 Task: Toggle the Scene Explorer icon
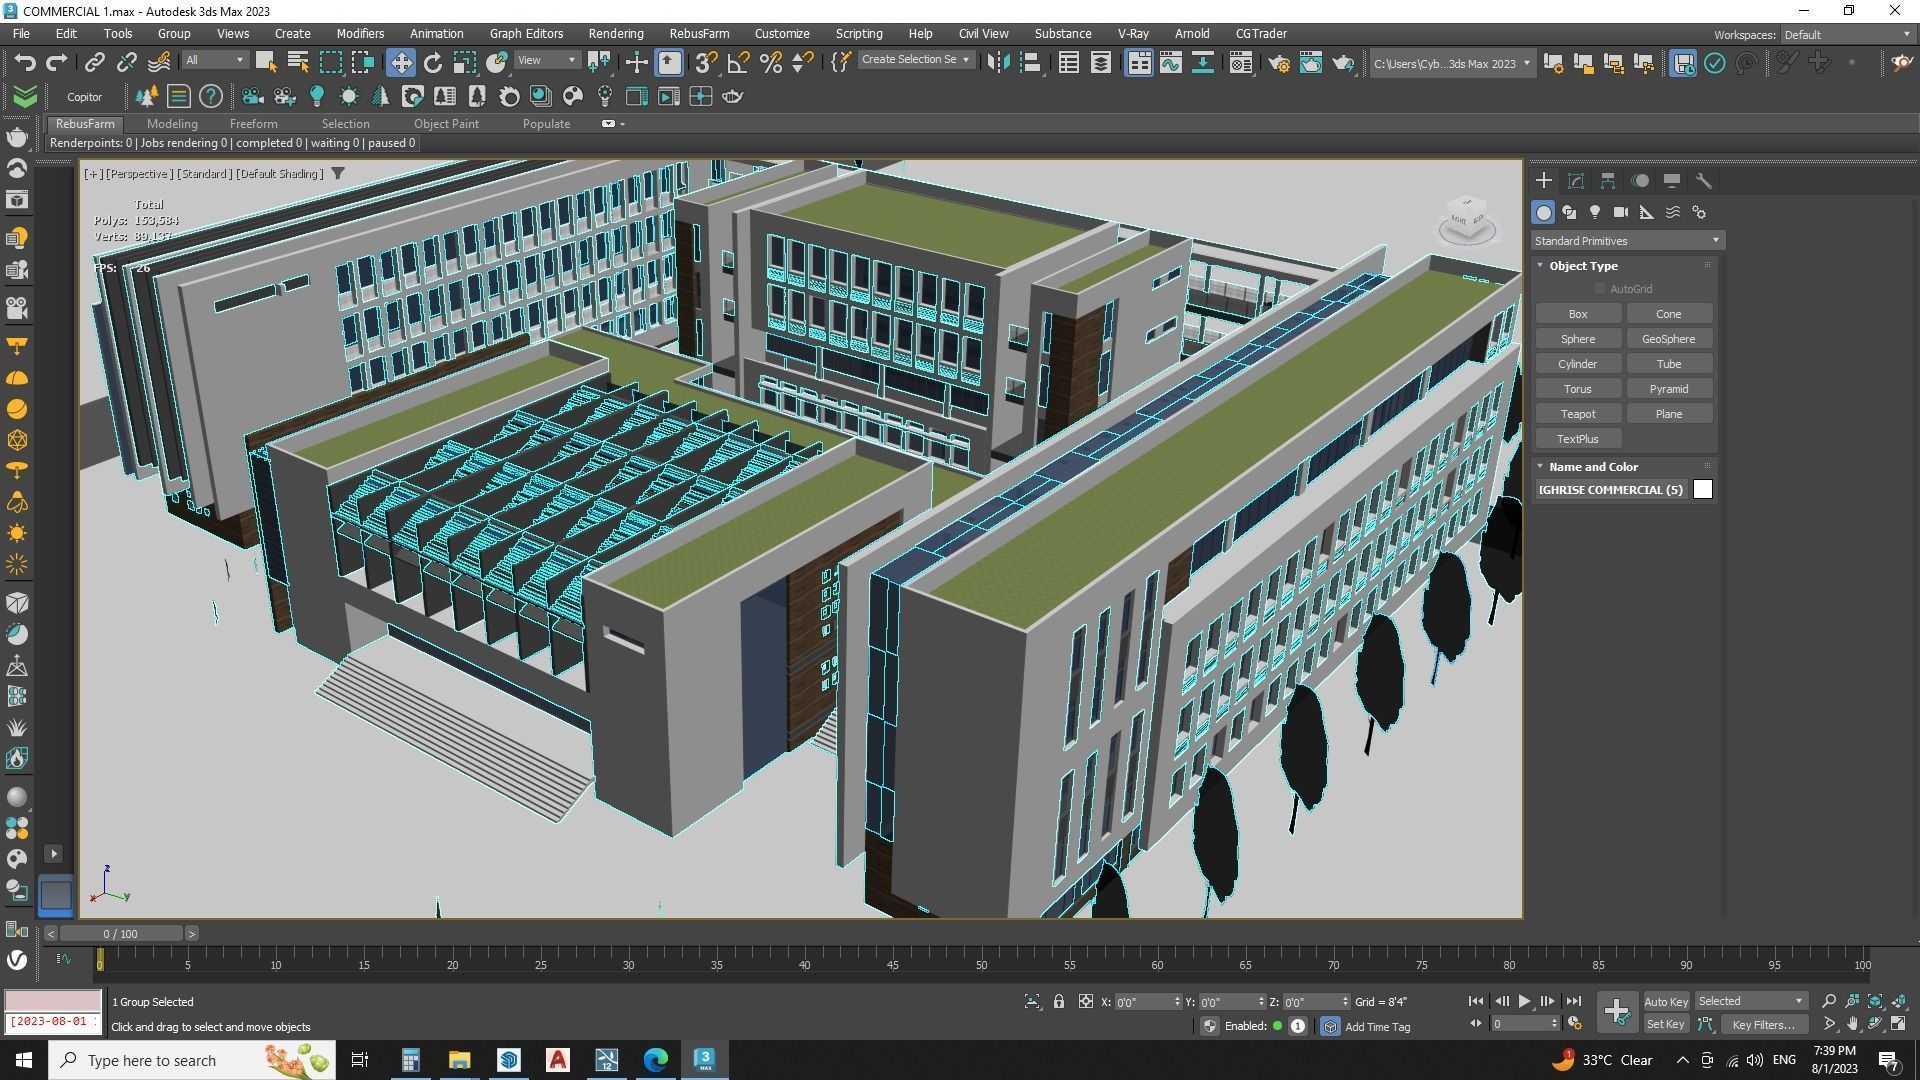click(1068, 62)
